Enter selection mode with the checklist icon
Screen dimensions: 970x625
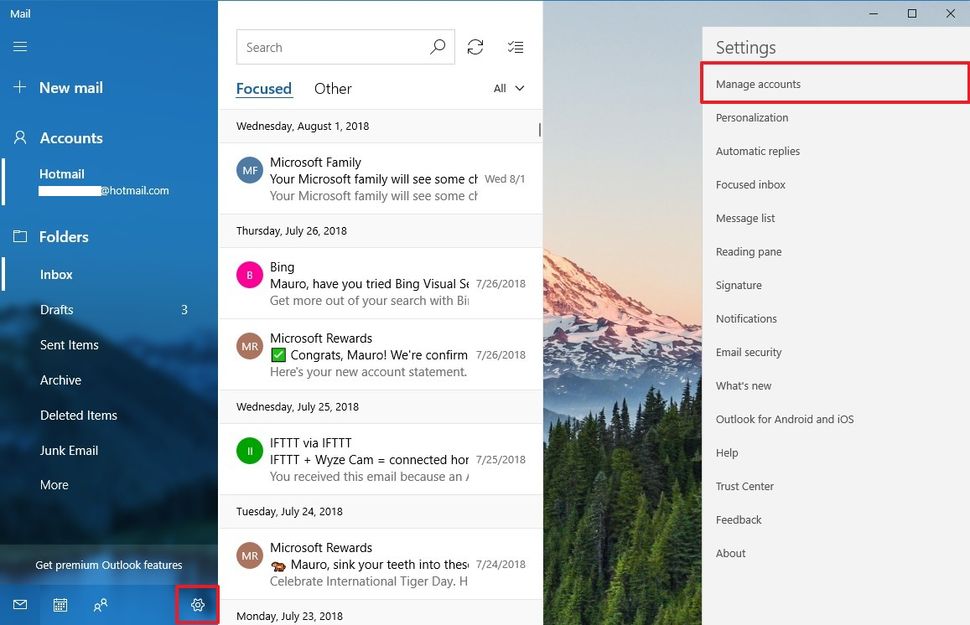(x=516, y=47)
